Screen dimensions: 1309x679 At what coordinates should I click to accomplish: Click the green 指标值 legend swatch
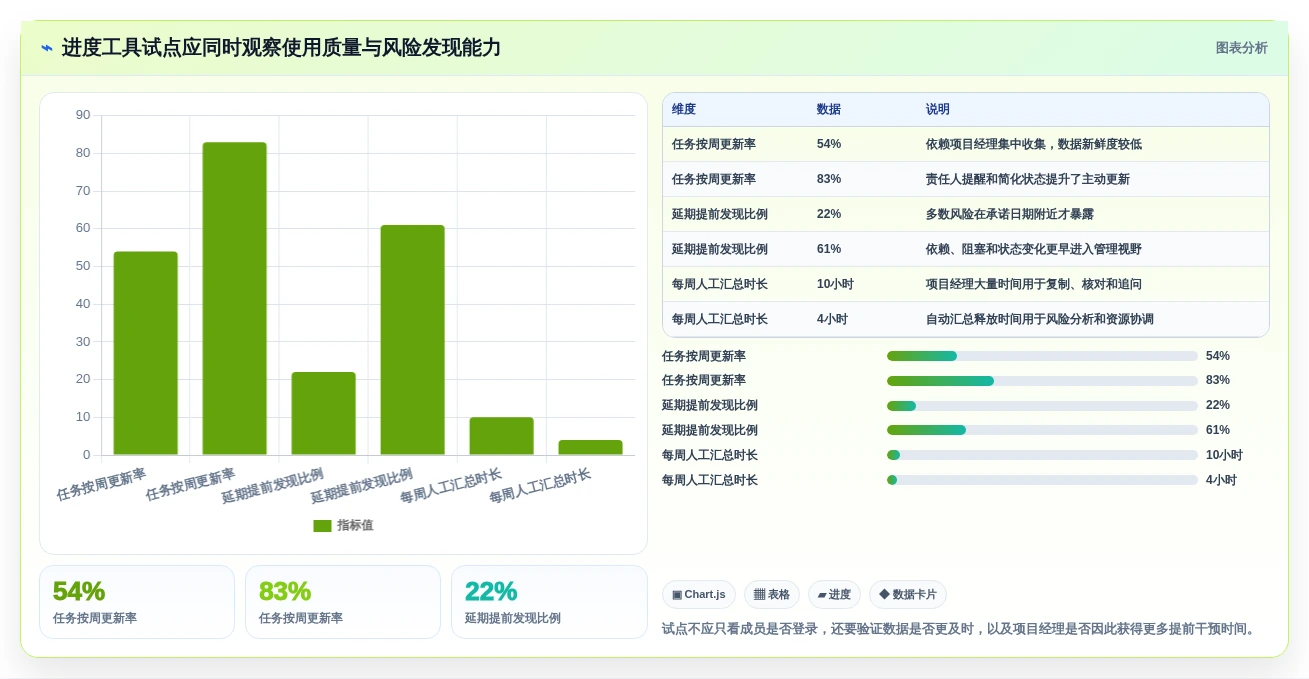pos(322,525)
